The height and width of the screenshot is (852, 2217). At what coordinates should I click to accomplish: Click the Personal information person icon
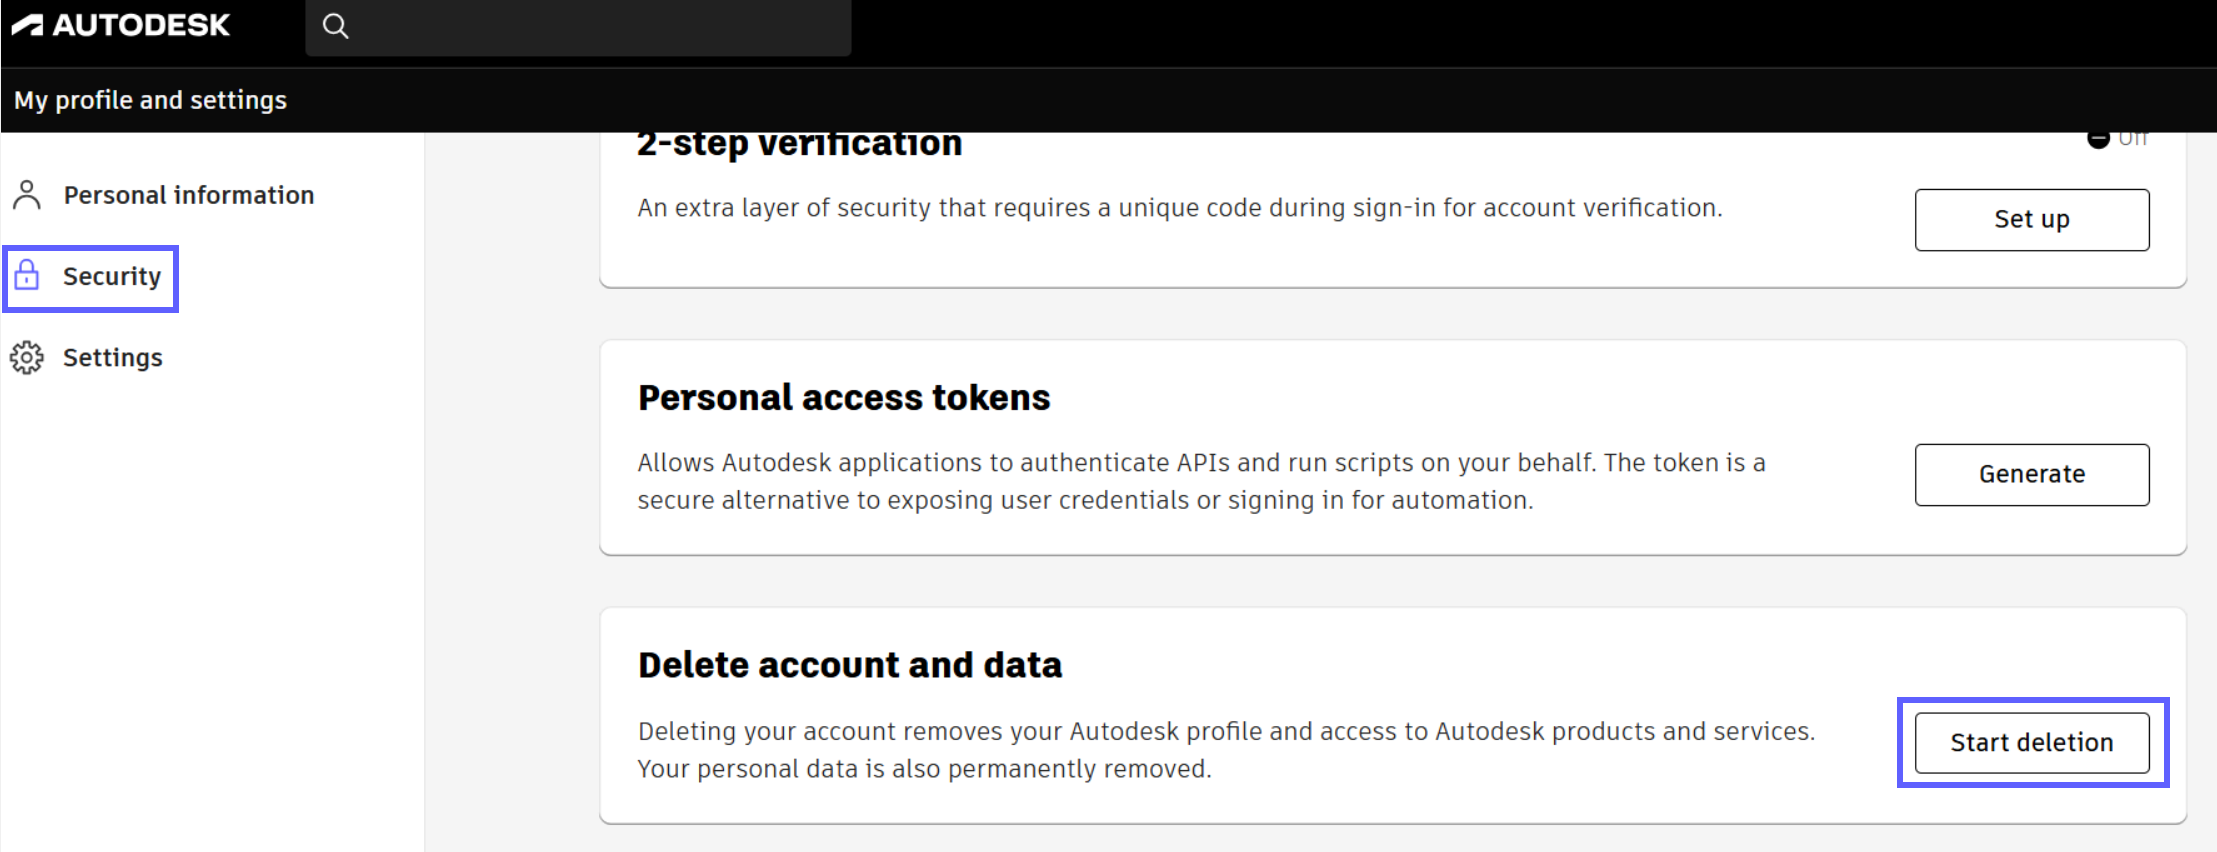tap(27, 195)
